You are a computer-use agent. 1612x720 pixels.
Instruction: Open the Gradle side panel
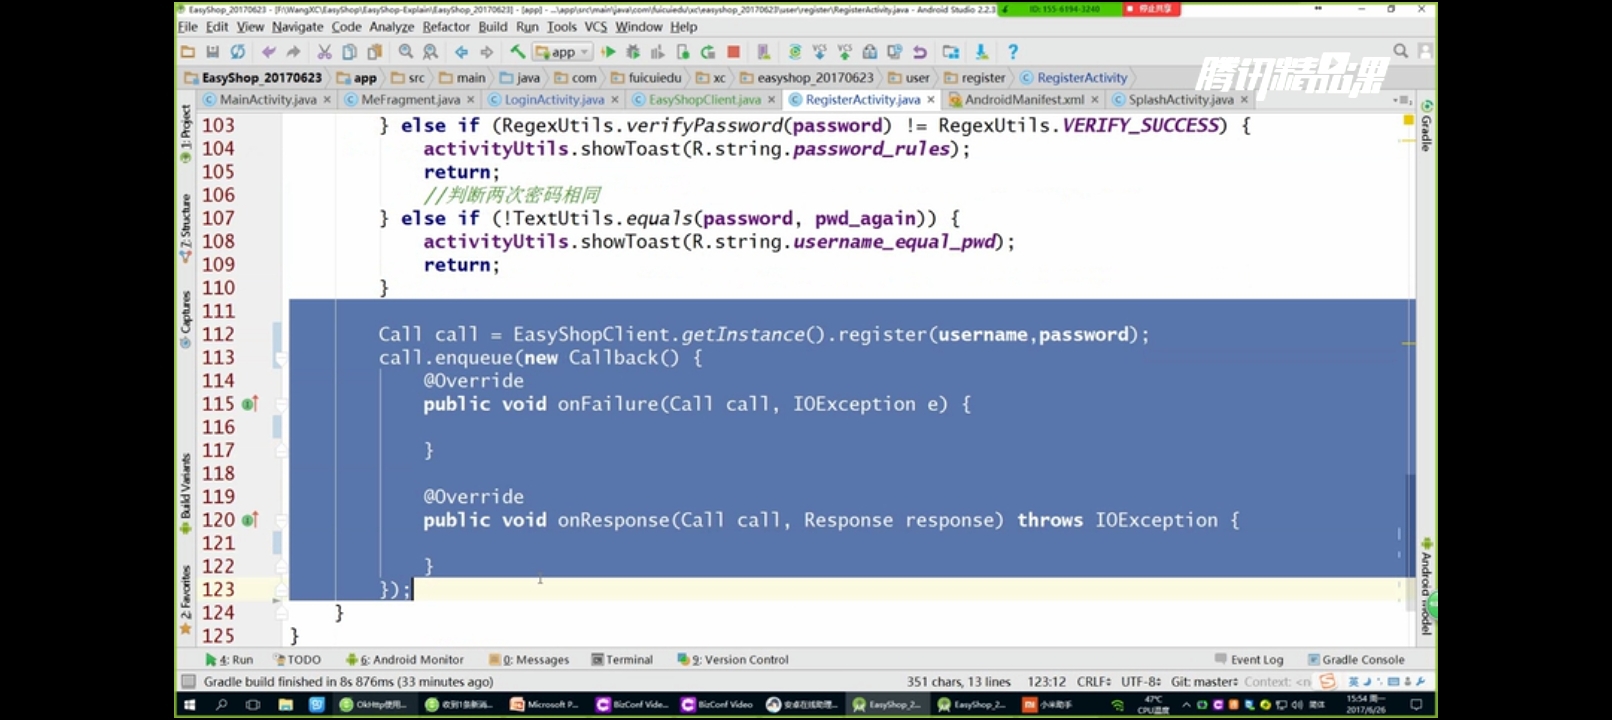coord(1426,126)
